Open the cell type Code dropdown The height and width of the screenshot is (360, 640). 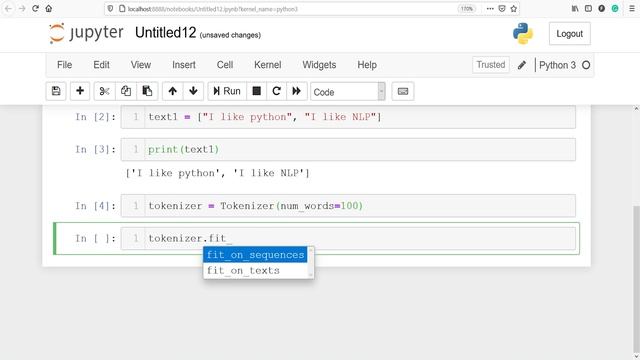(x=348, y=91)
